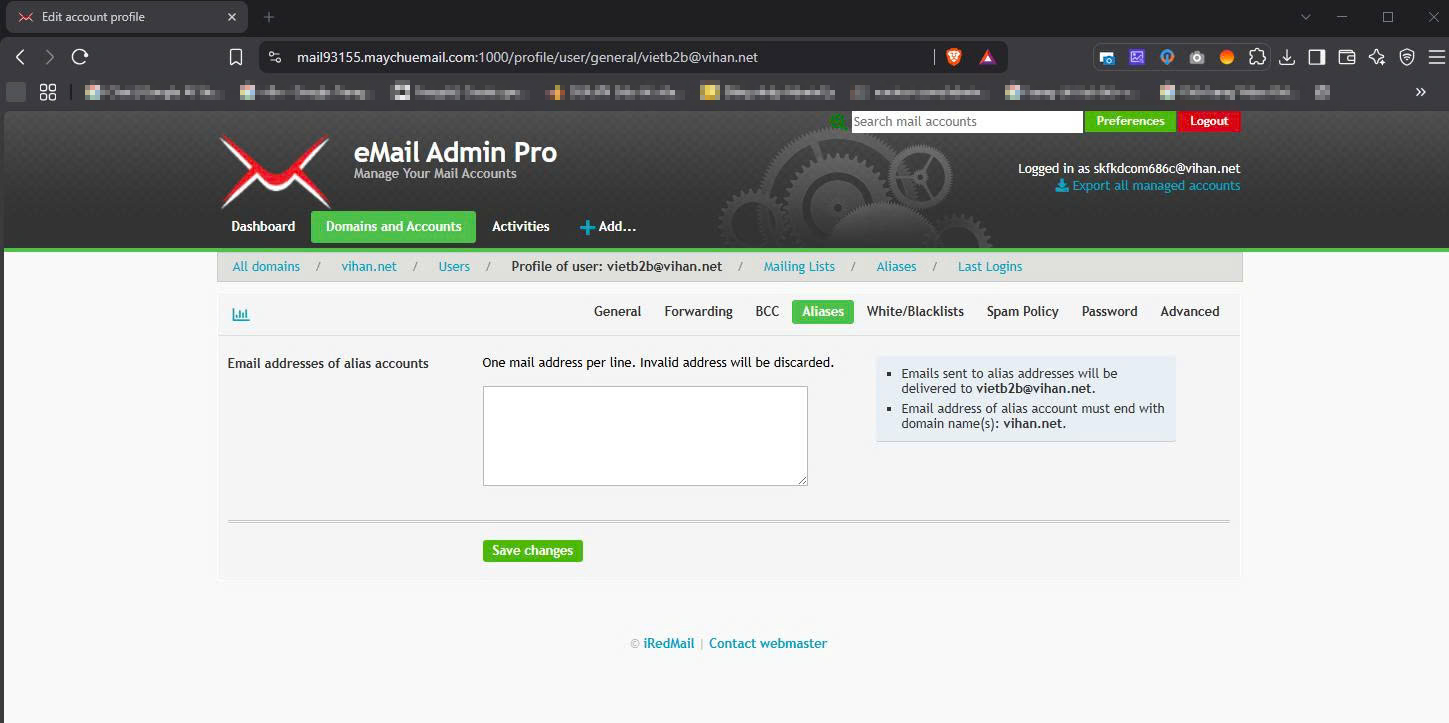Open the Spam Policy tab
The width and height of the screenshot is (1449, 723).
click(1022, 312)
